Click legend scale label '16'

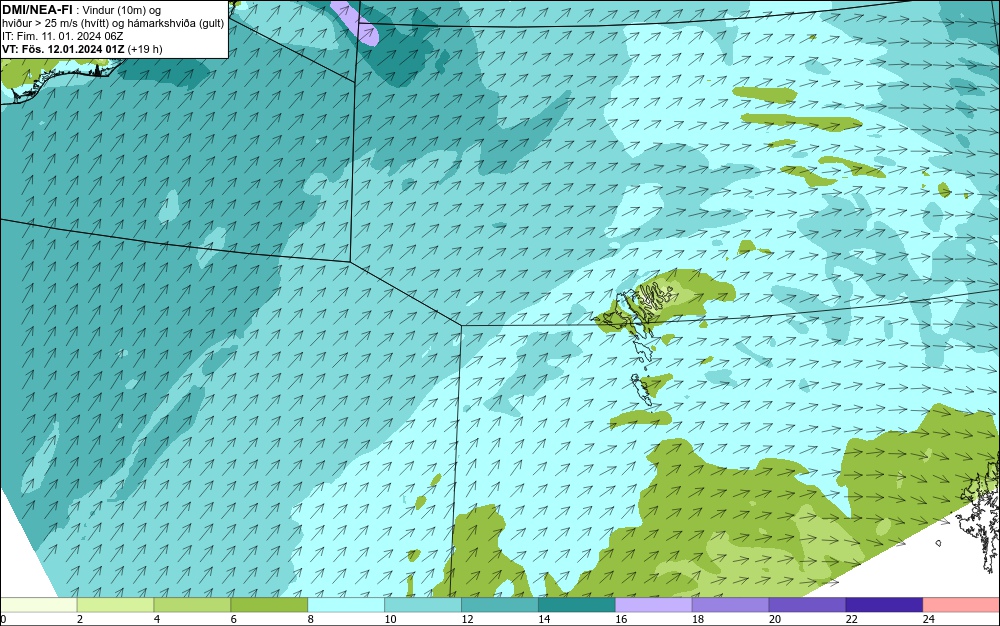(621, 619)
